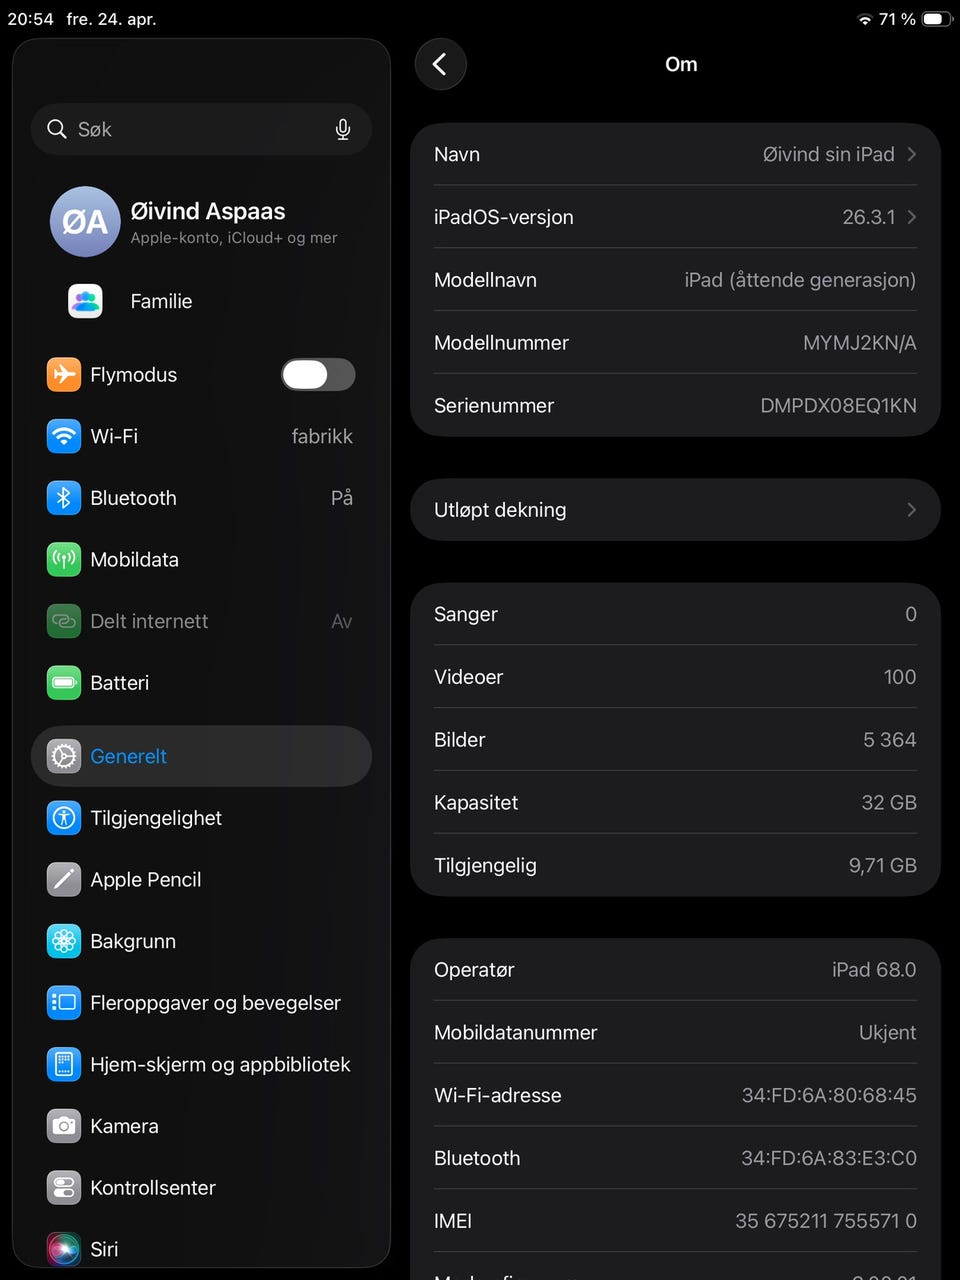This screenshot has height=1280, width=960.
Task: Tap the blue Wi-Fi icon
Action: 64,436
